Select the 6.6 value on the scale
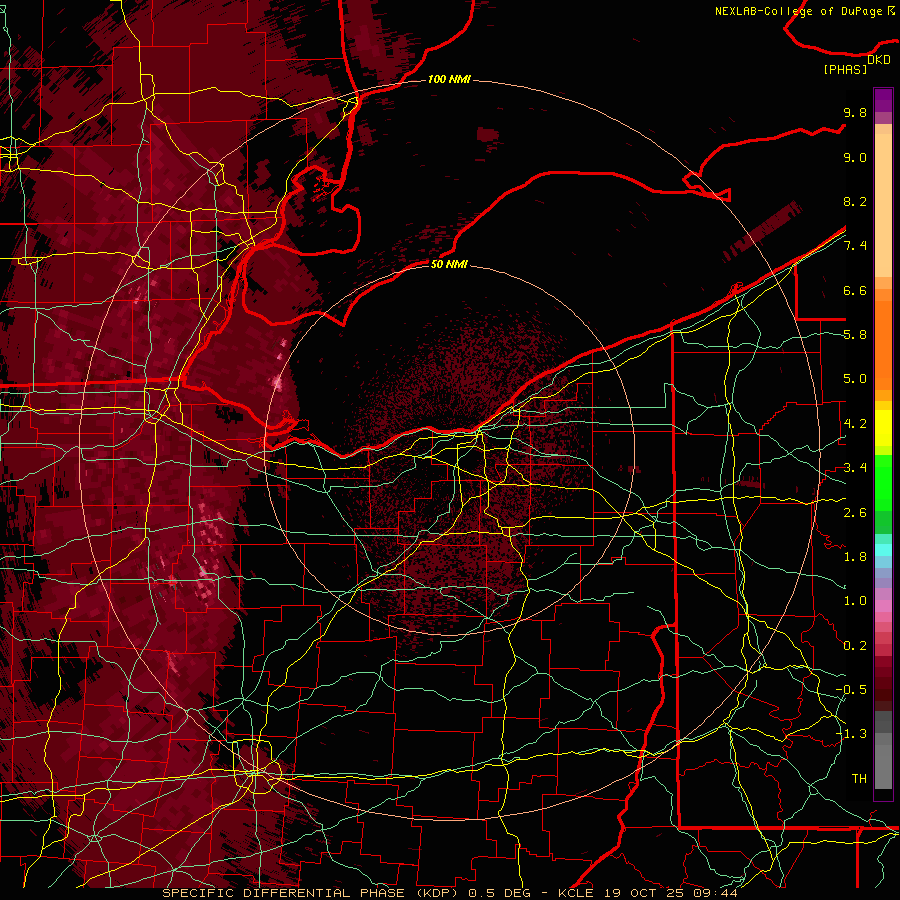Screen dimensions: 900x900 (x=855, y=290)
